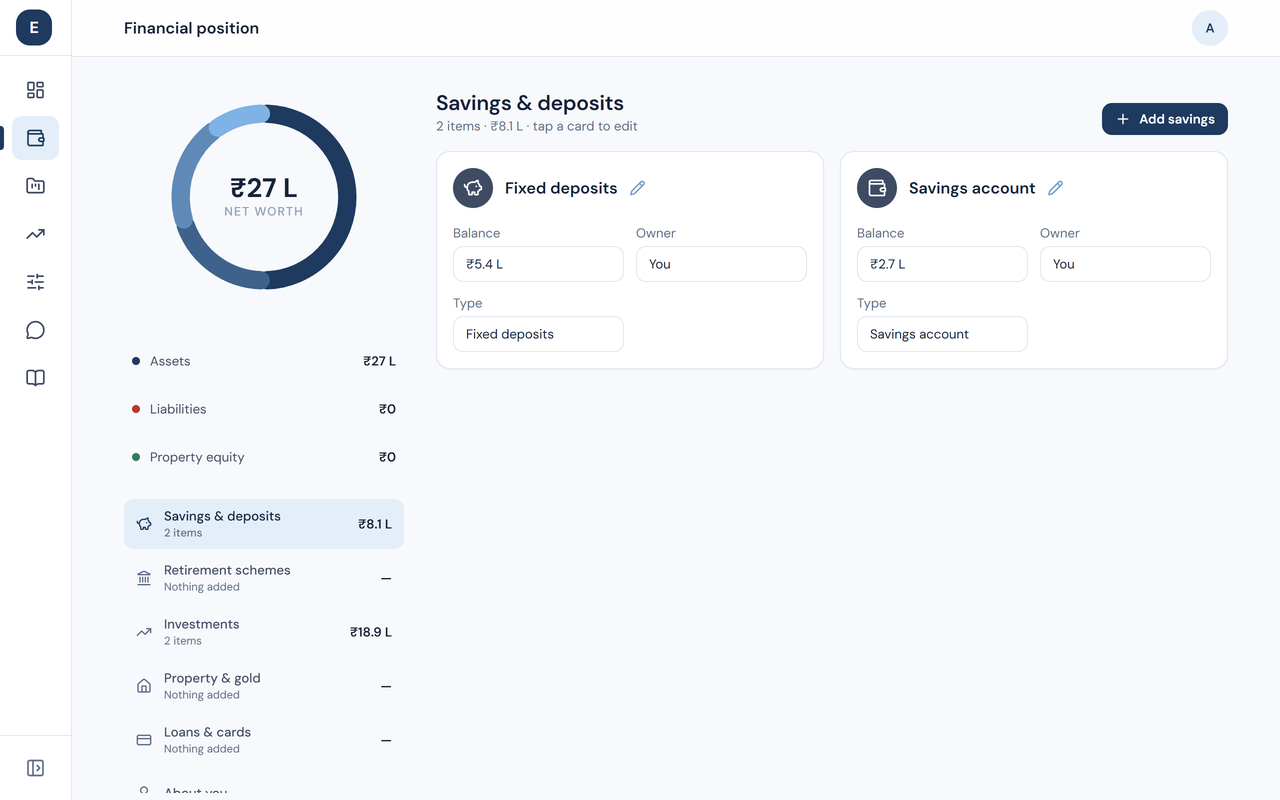Select Investments category
The width and height of the screenshot is (1280, 800).
coord(264,632)
